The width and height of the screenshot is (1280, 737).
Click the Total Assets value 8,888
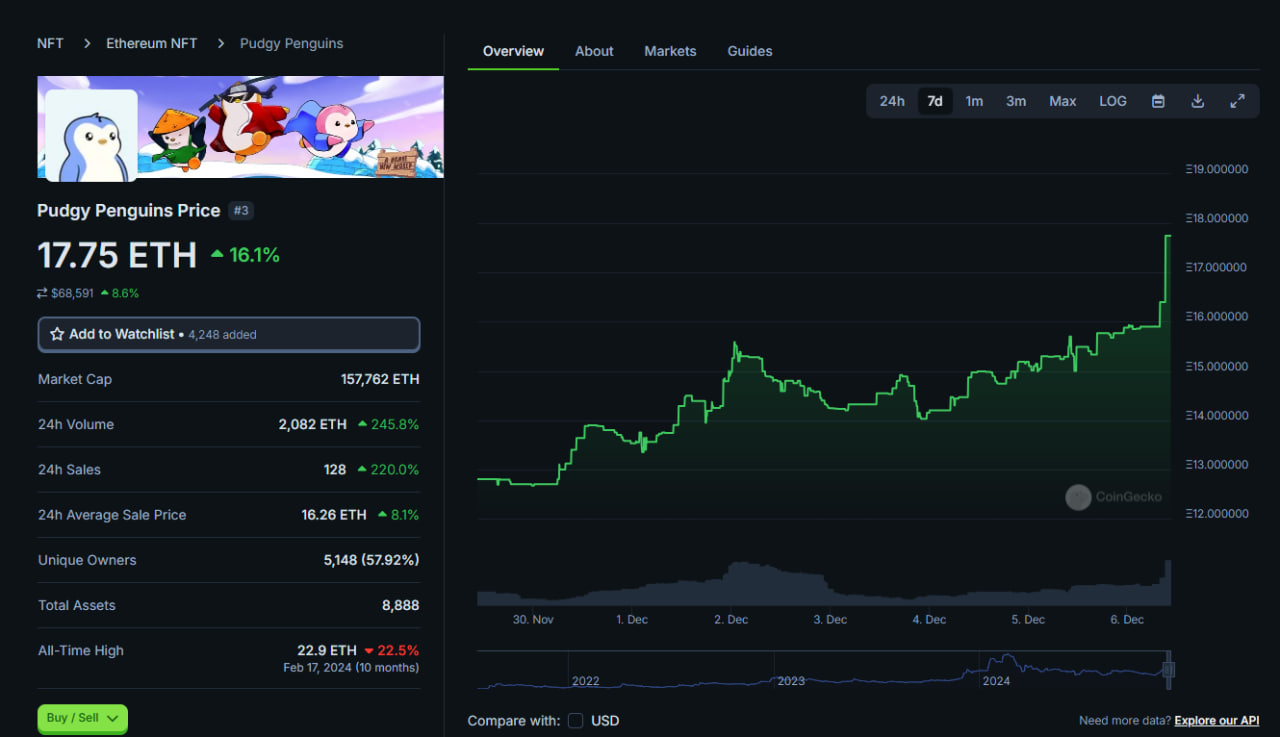(400, 605)
